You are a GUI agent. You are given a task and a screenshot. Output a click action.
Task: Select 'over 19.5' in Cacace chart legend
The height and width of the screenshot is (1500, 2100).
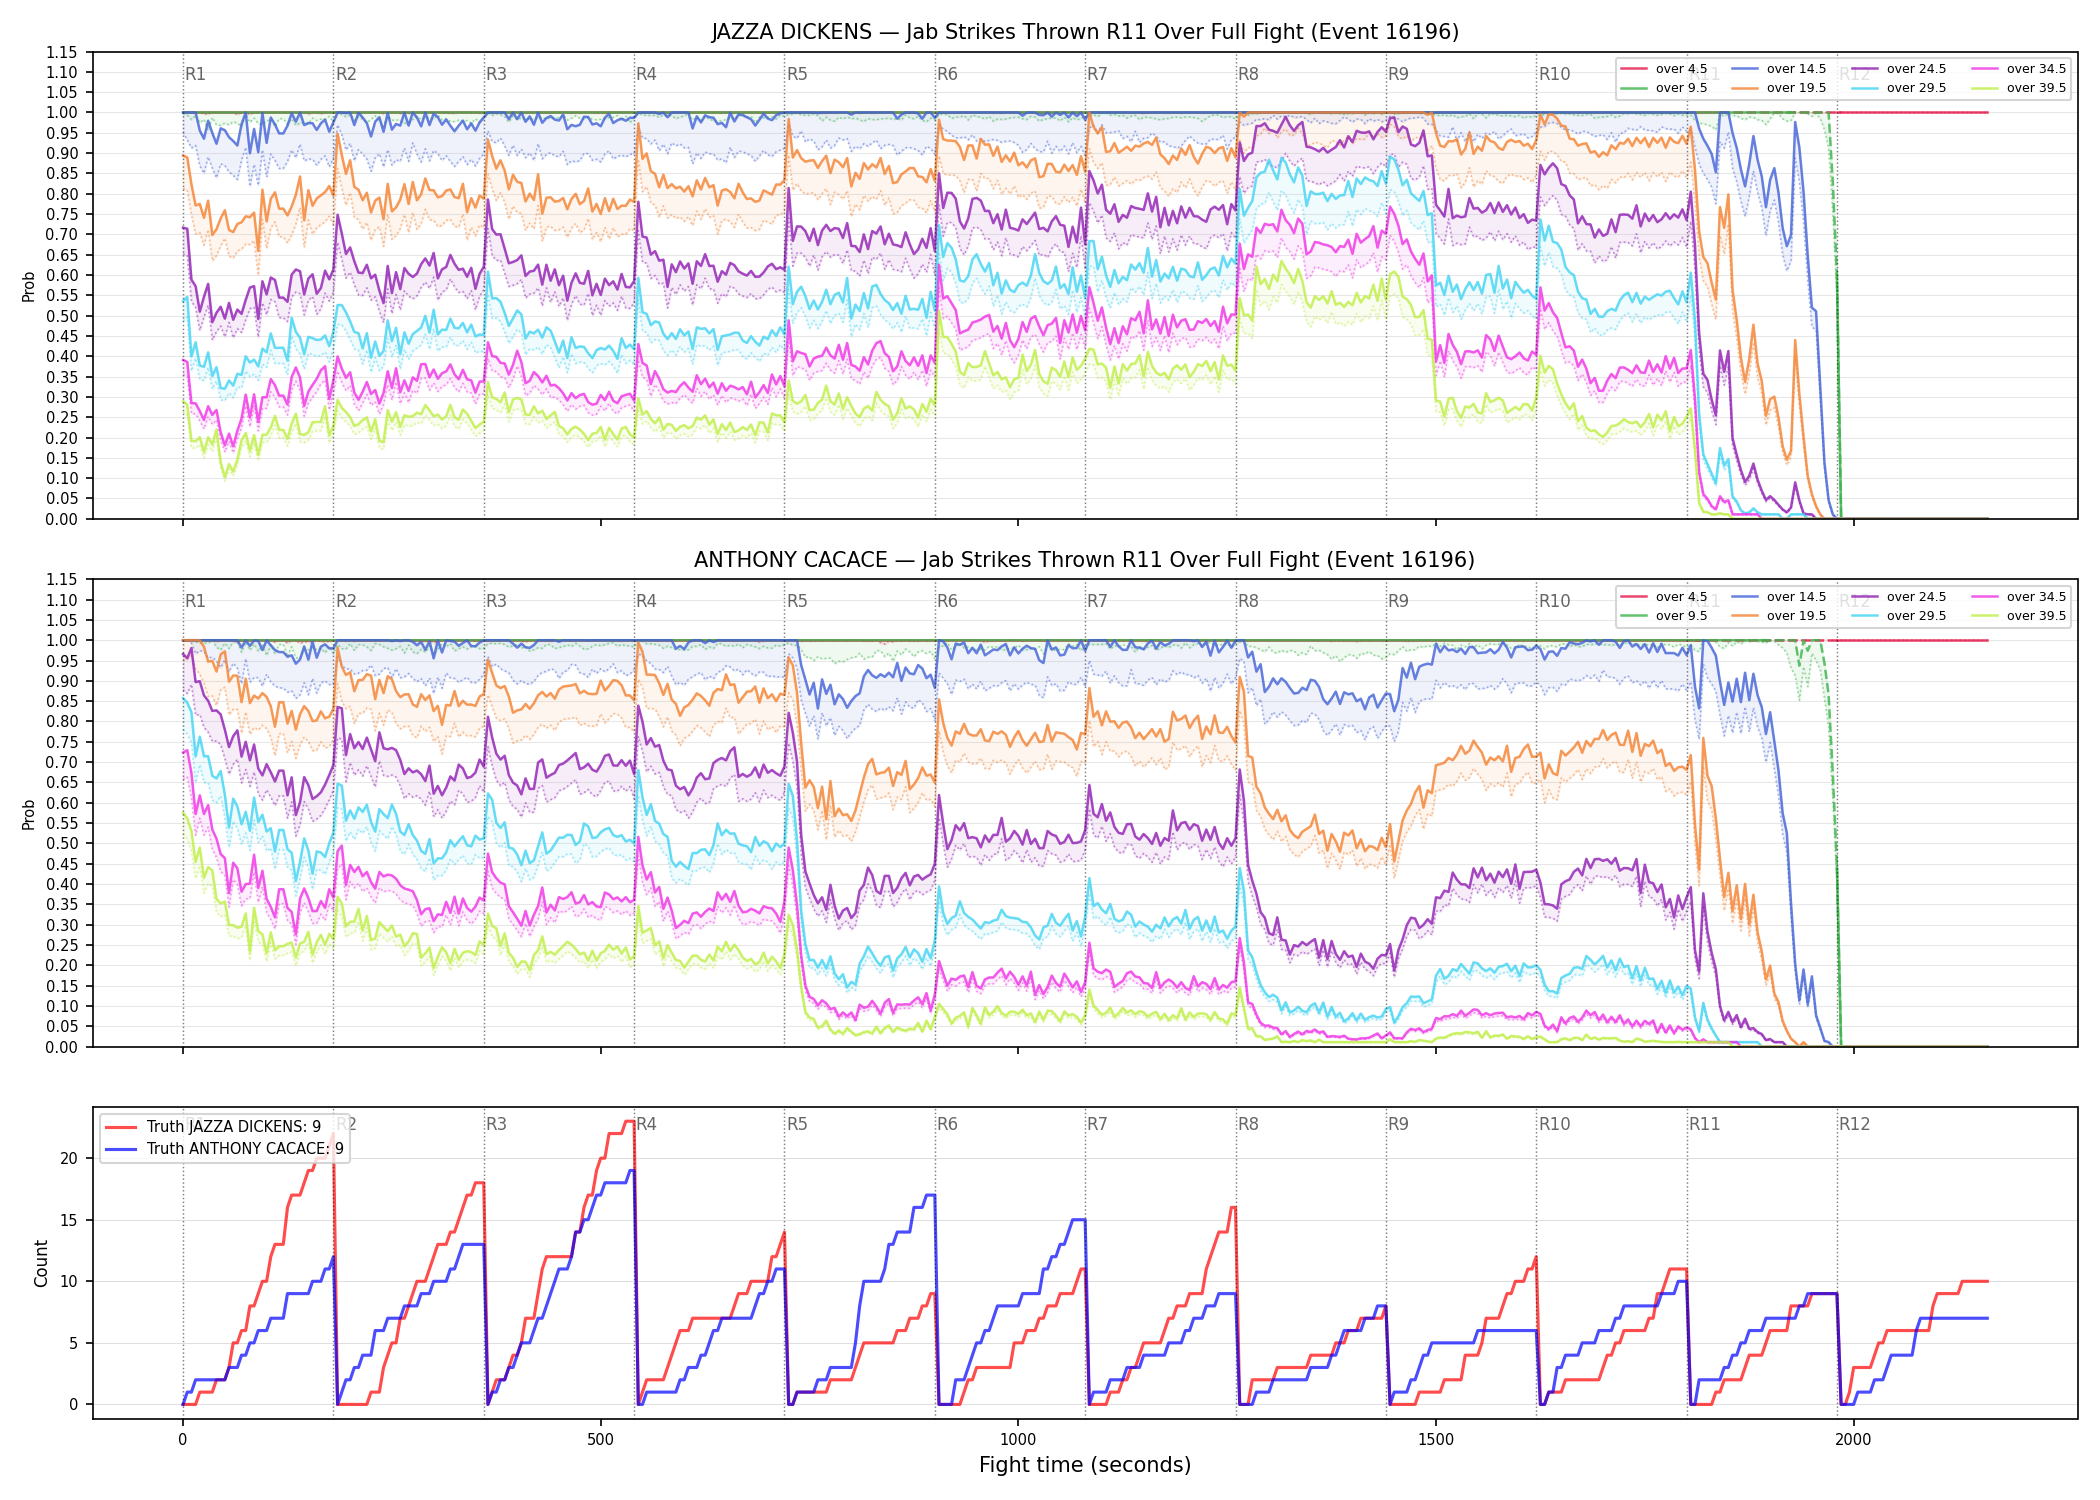coord(1779,616)
